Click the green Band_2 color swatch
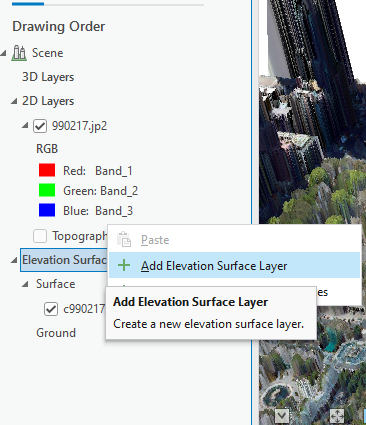366x425 pixels. point(47,190)
